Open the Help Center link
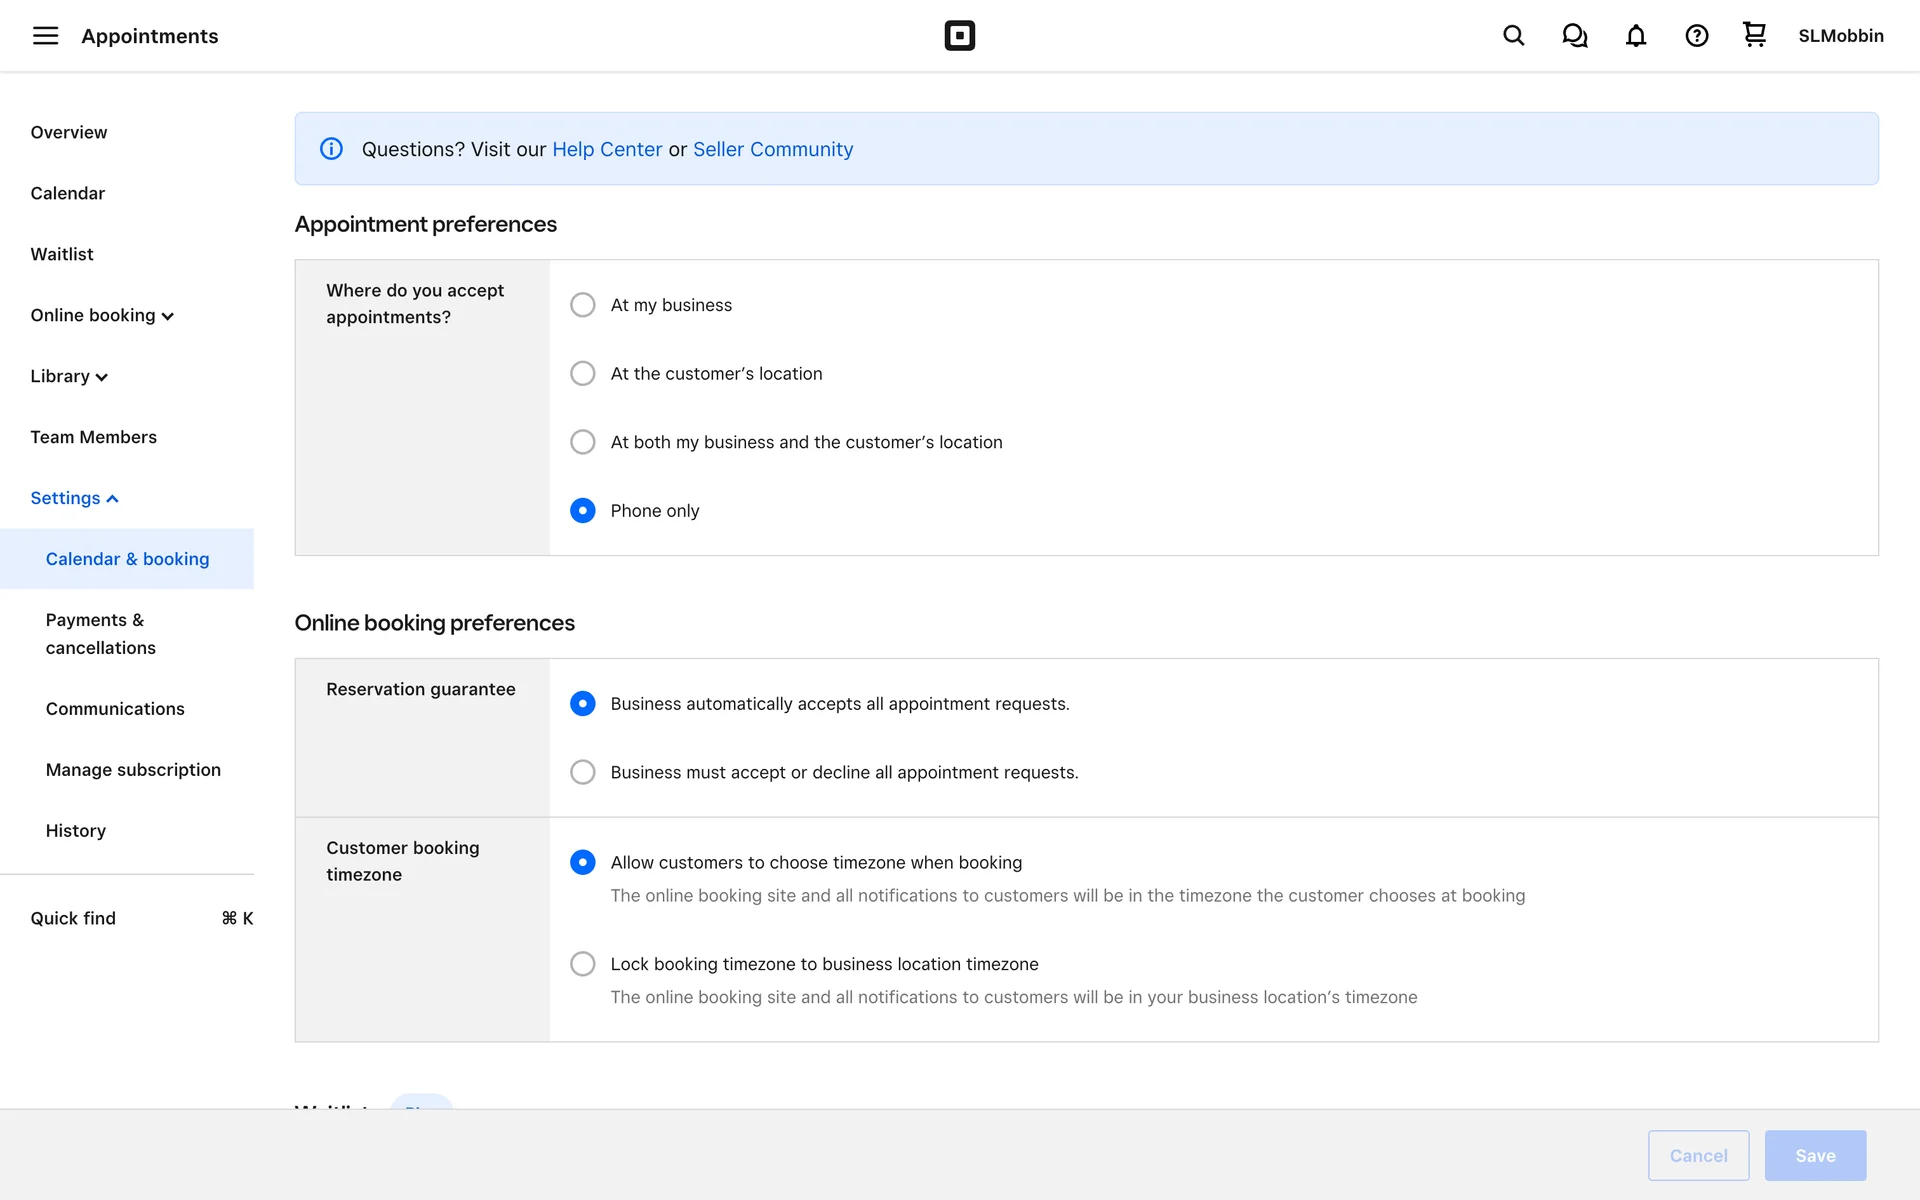 [607, 149]
